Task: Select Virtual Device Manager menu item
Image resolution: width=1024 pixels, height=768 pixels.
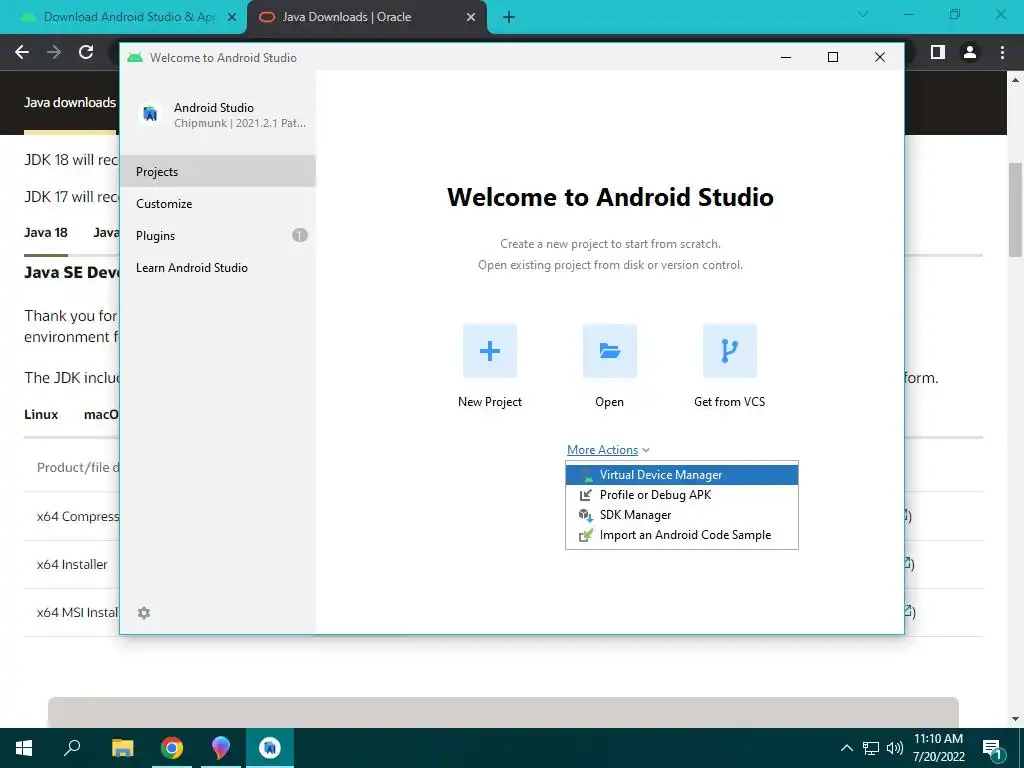Action: point(682,475)
